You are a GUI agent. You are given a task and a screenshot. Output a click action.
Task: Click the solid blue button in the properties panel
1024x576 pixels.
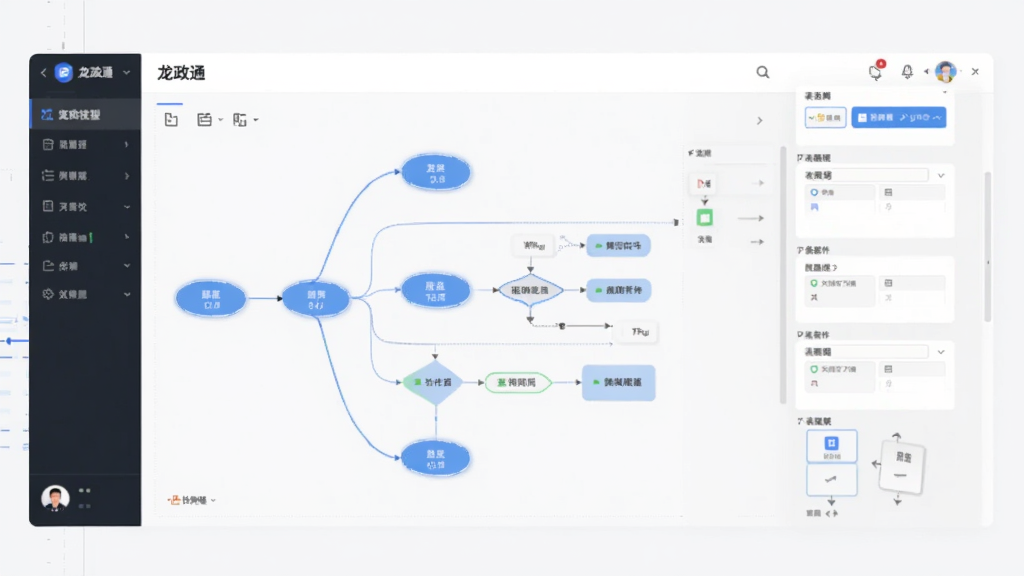pos(899,118)
